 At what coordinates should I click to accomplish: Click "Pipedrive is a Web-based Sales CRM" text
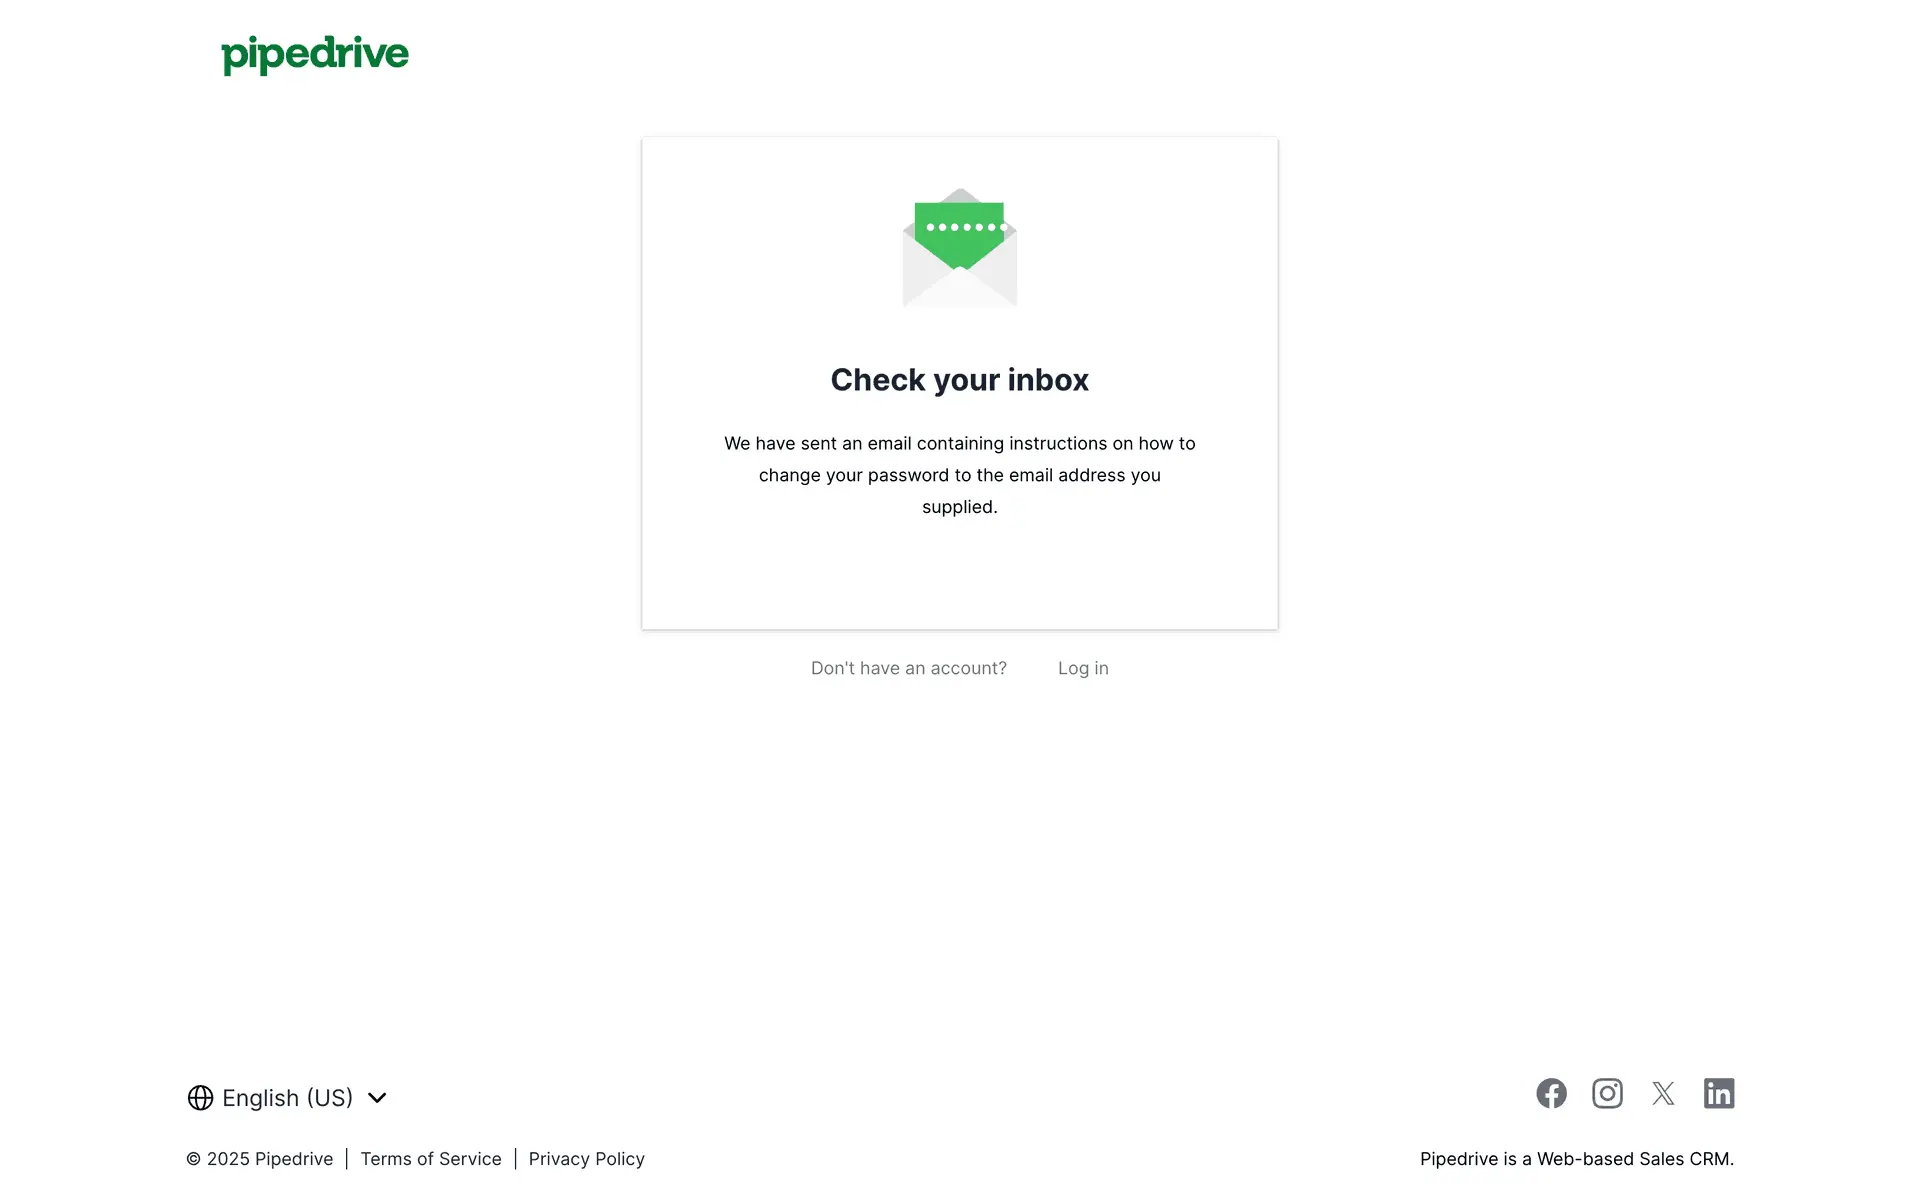point(1577,1159)
